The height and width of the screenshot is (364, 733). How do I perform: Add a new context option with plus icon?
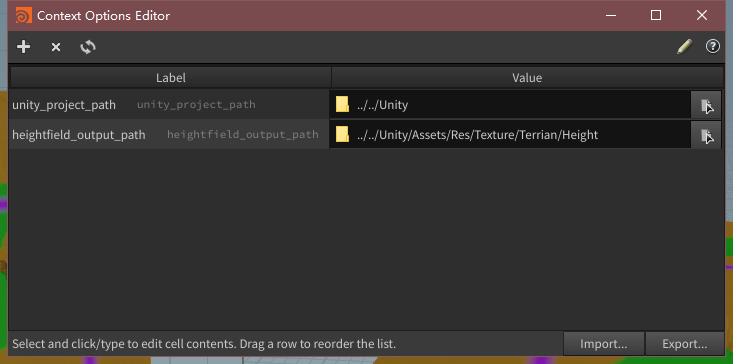[23, 47]
